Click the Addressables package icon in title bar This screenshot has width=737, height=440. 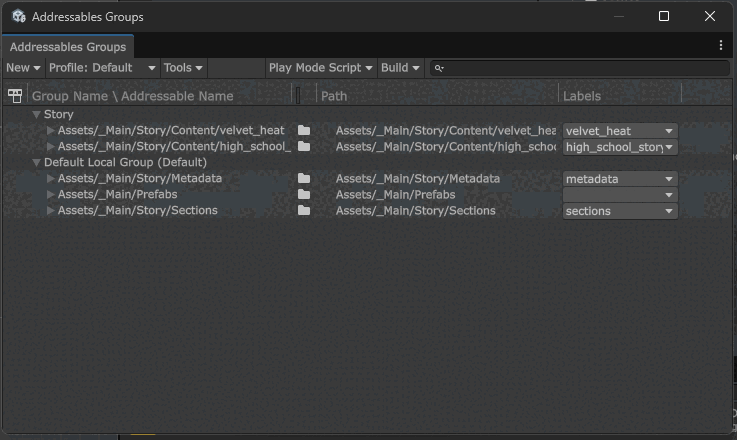(19, 16)
